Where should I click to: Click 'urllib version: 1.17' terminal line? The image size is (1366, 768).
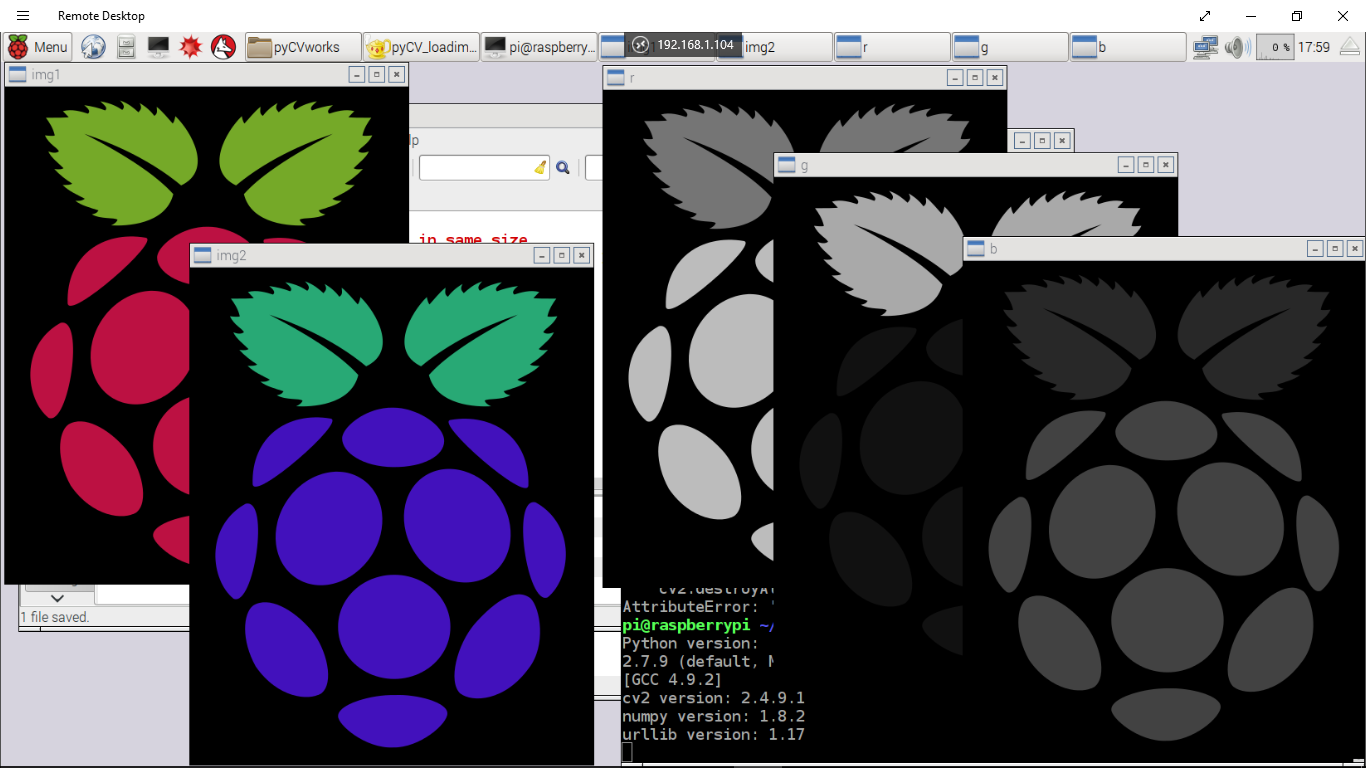point(713,734)
